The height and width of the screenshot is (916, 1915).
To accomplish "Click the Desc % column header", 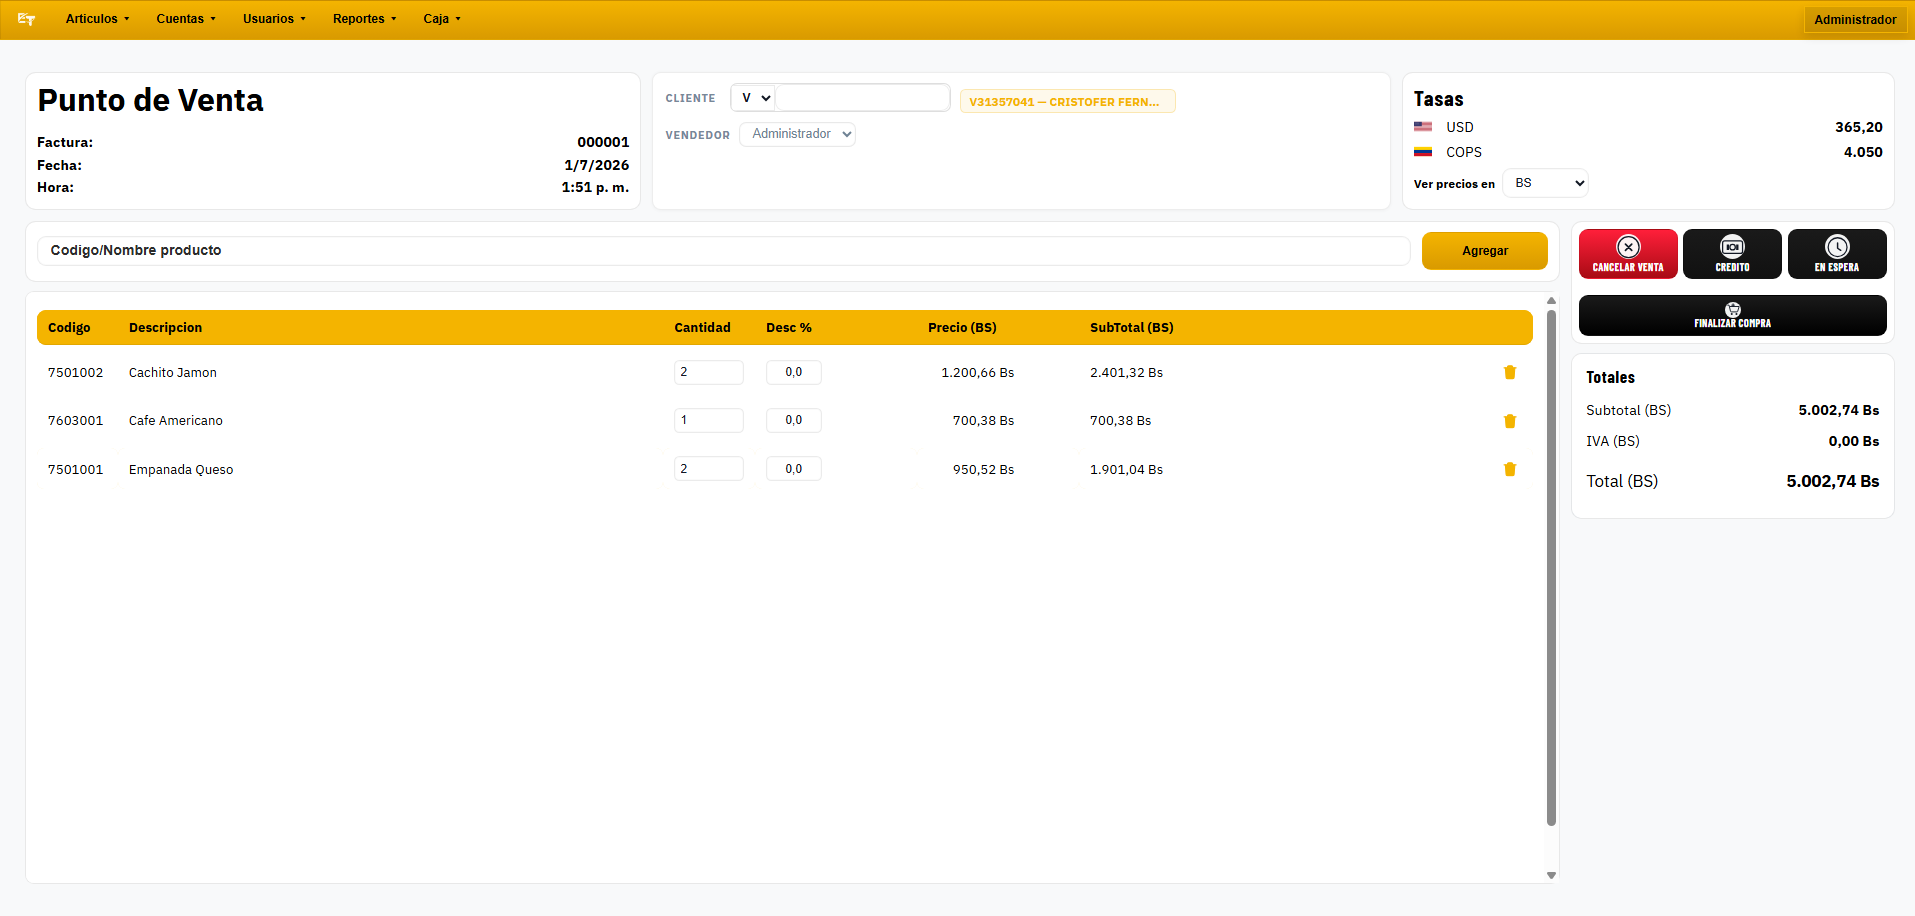I will point(789,328).
